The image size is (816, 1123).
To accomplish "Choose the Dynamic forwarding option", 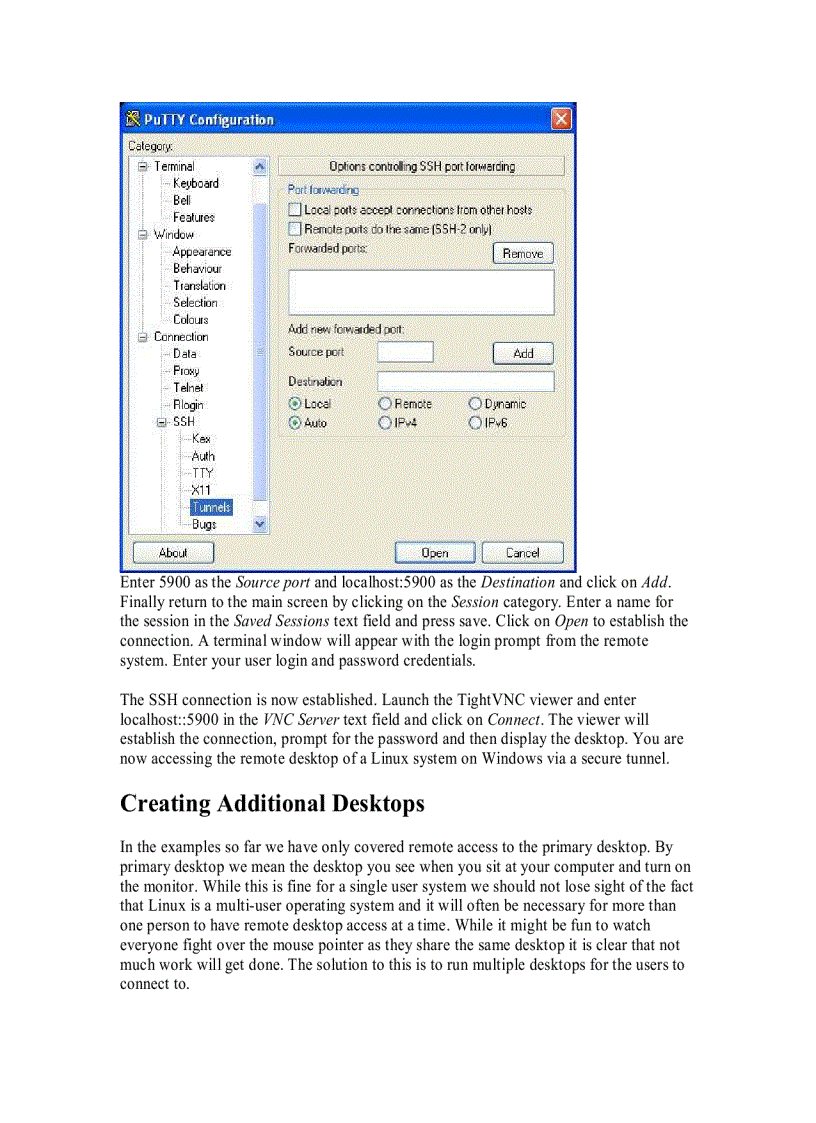I will [474, 403].
